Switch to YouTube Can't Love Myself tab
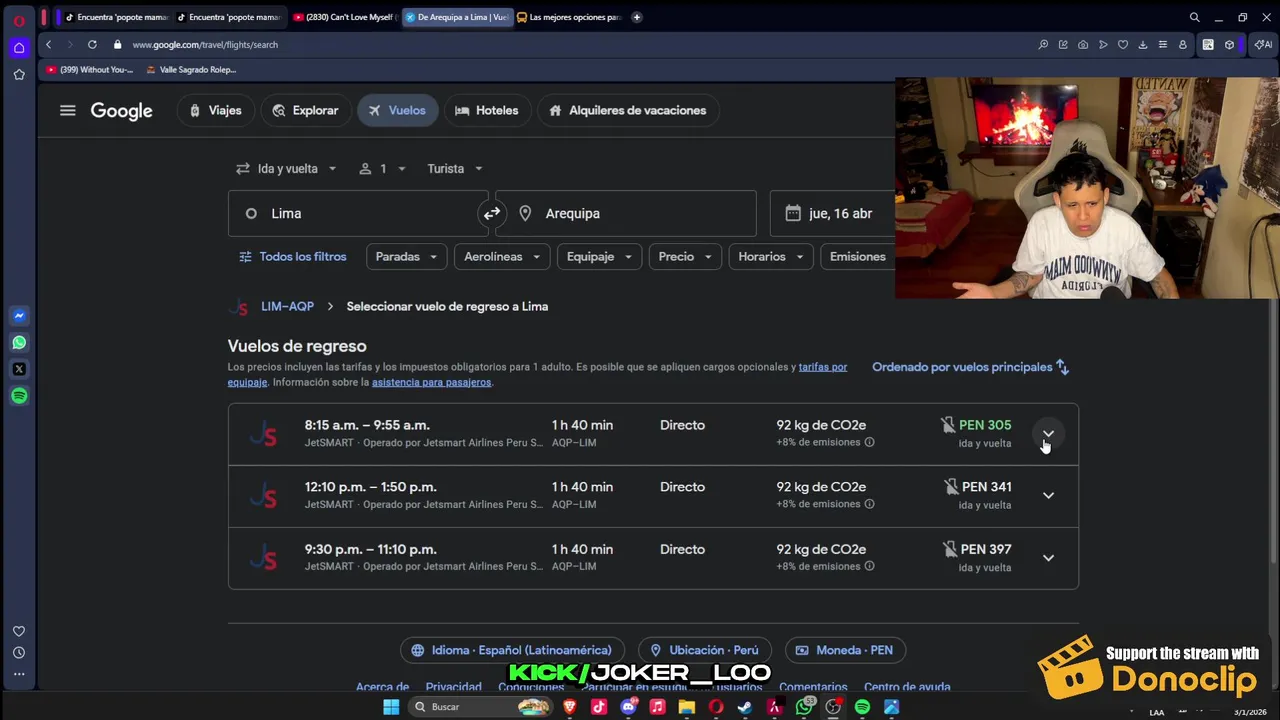This screenshot has height=720, width=1280. (x=343, y=17)
